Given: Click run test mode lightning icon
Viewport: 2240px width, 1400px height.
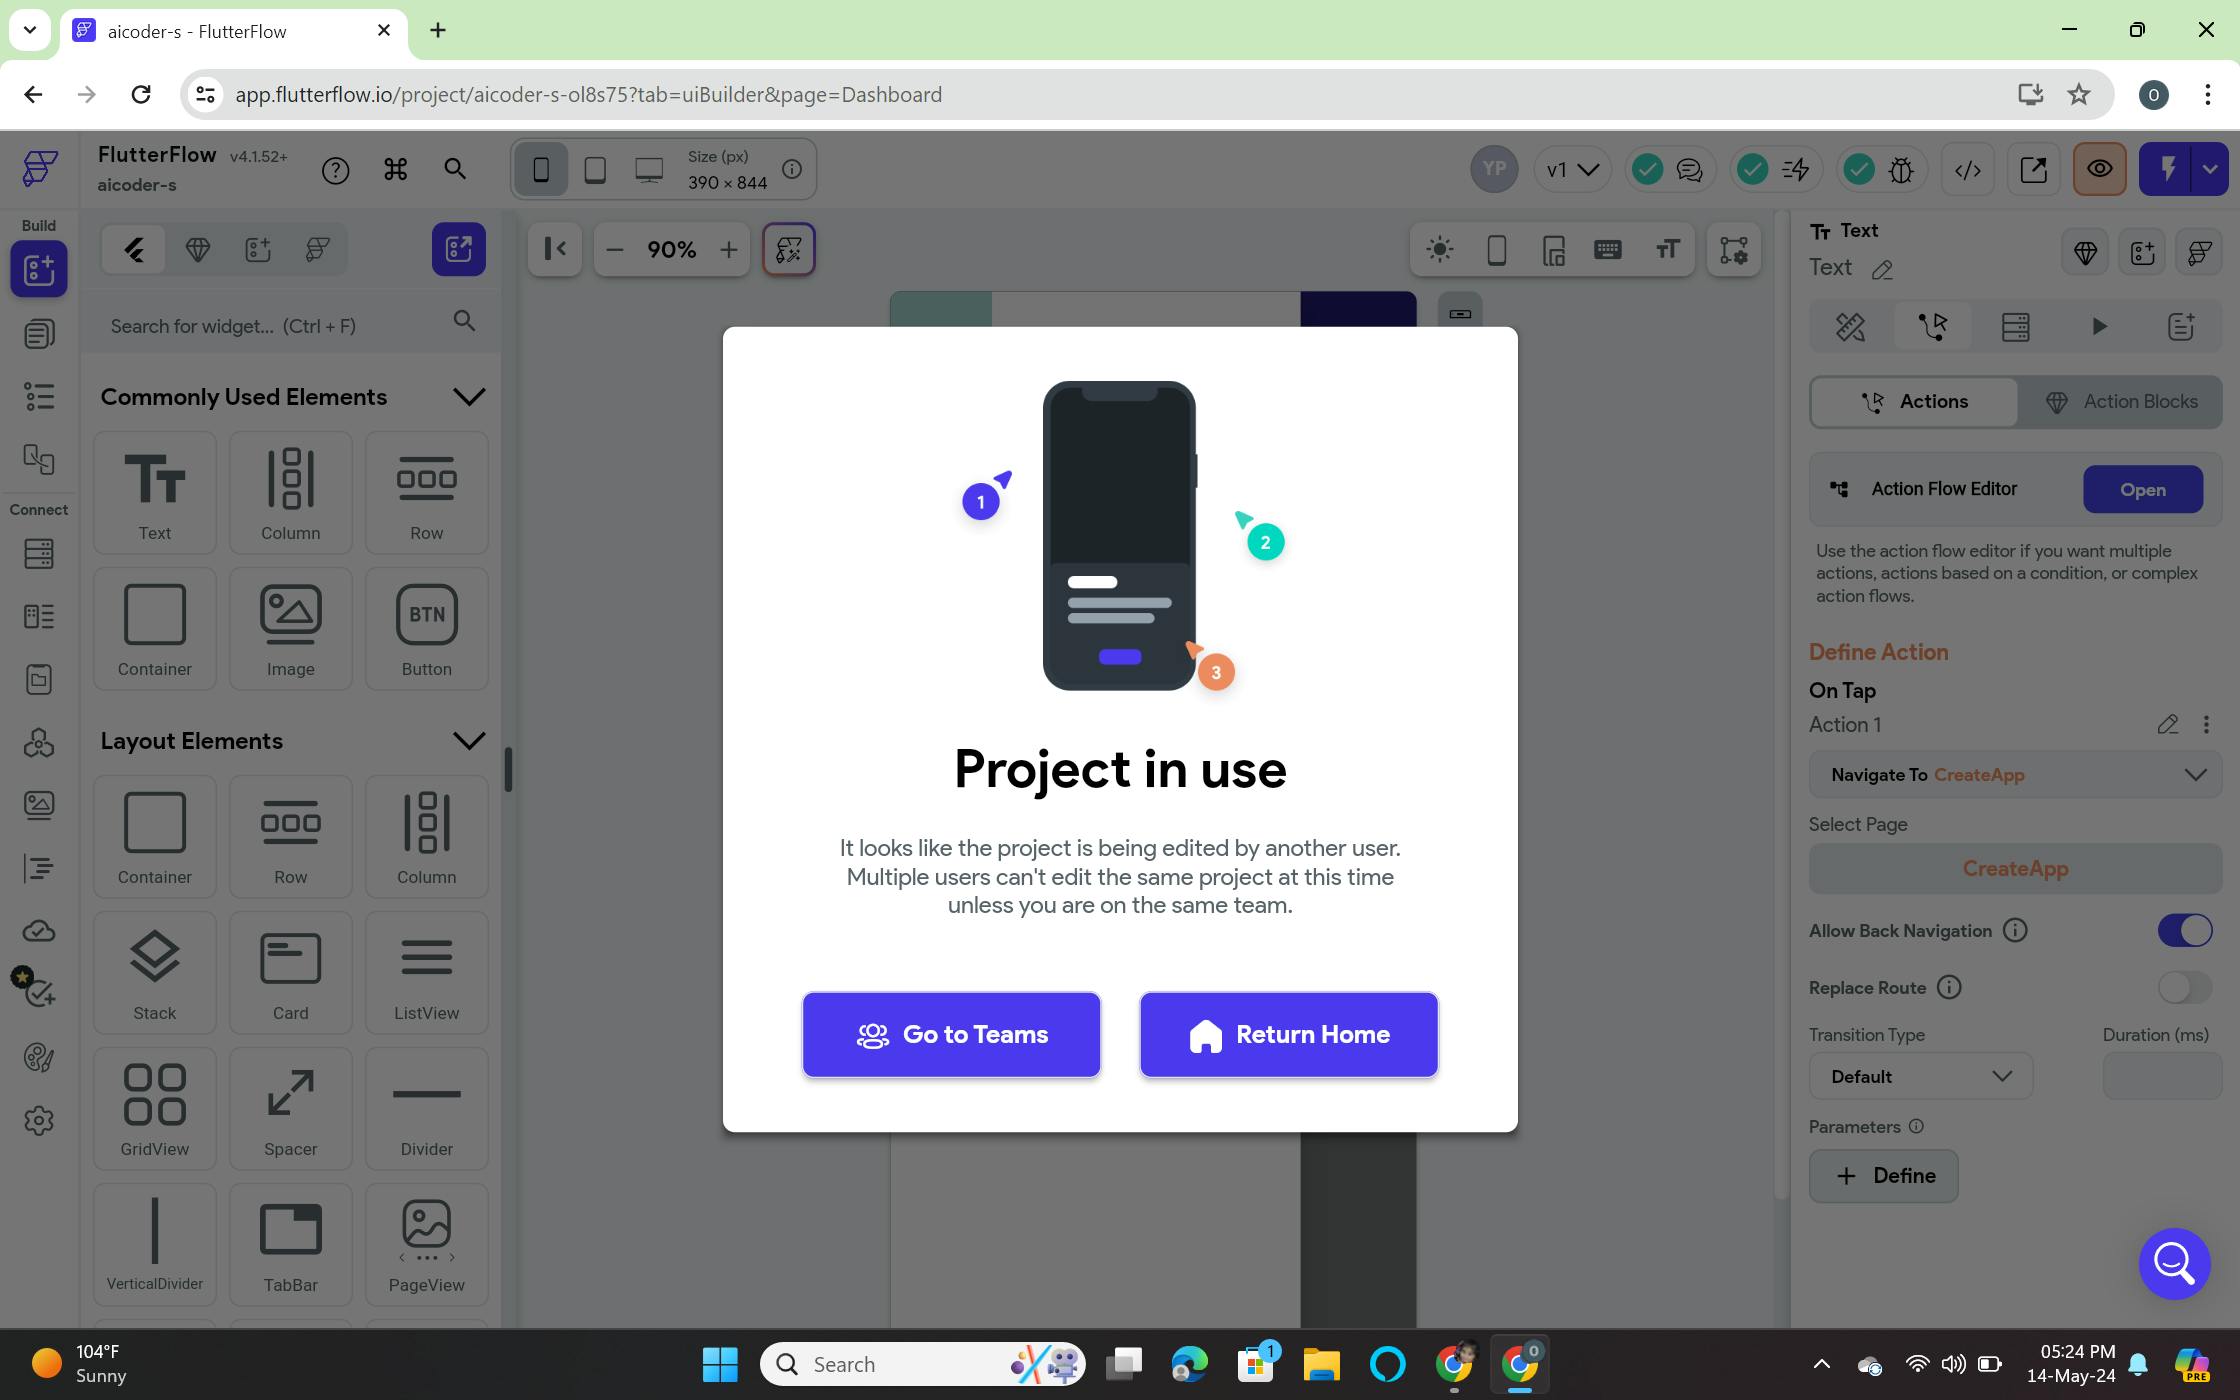Looking at the screenshot, I should click(2166, 169).
